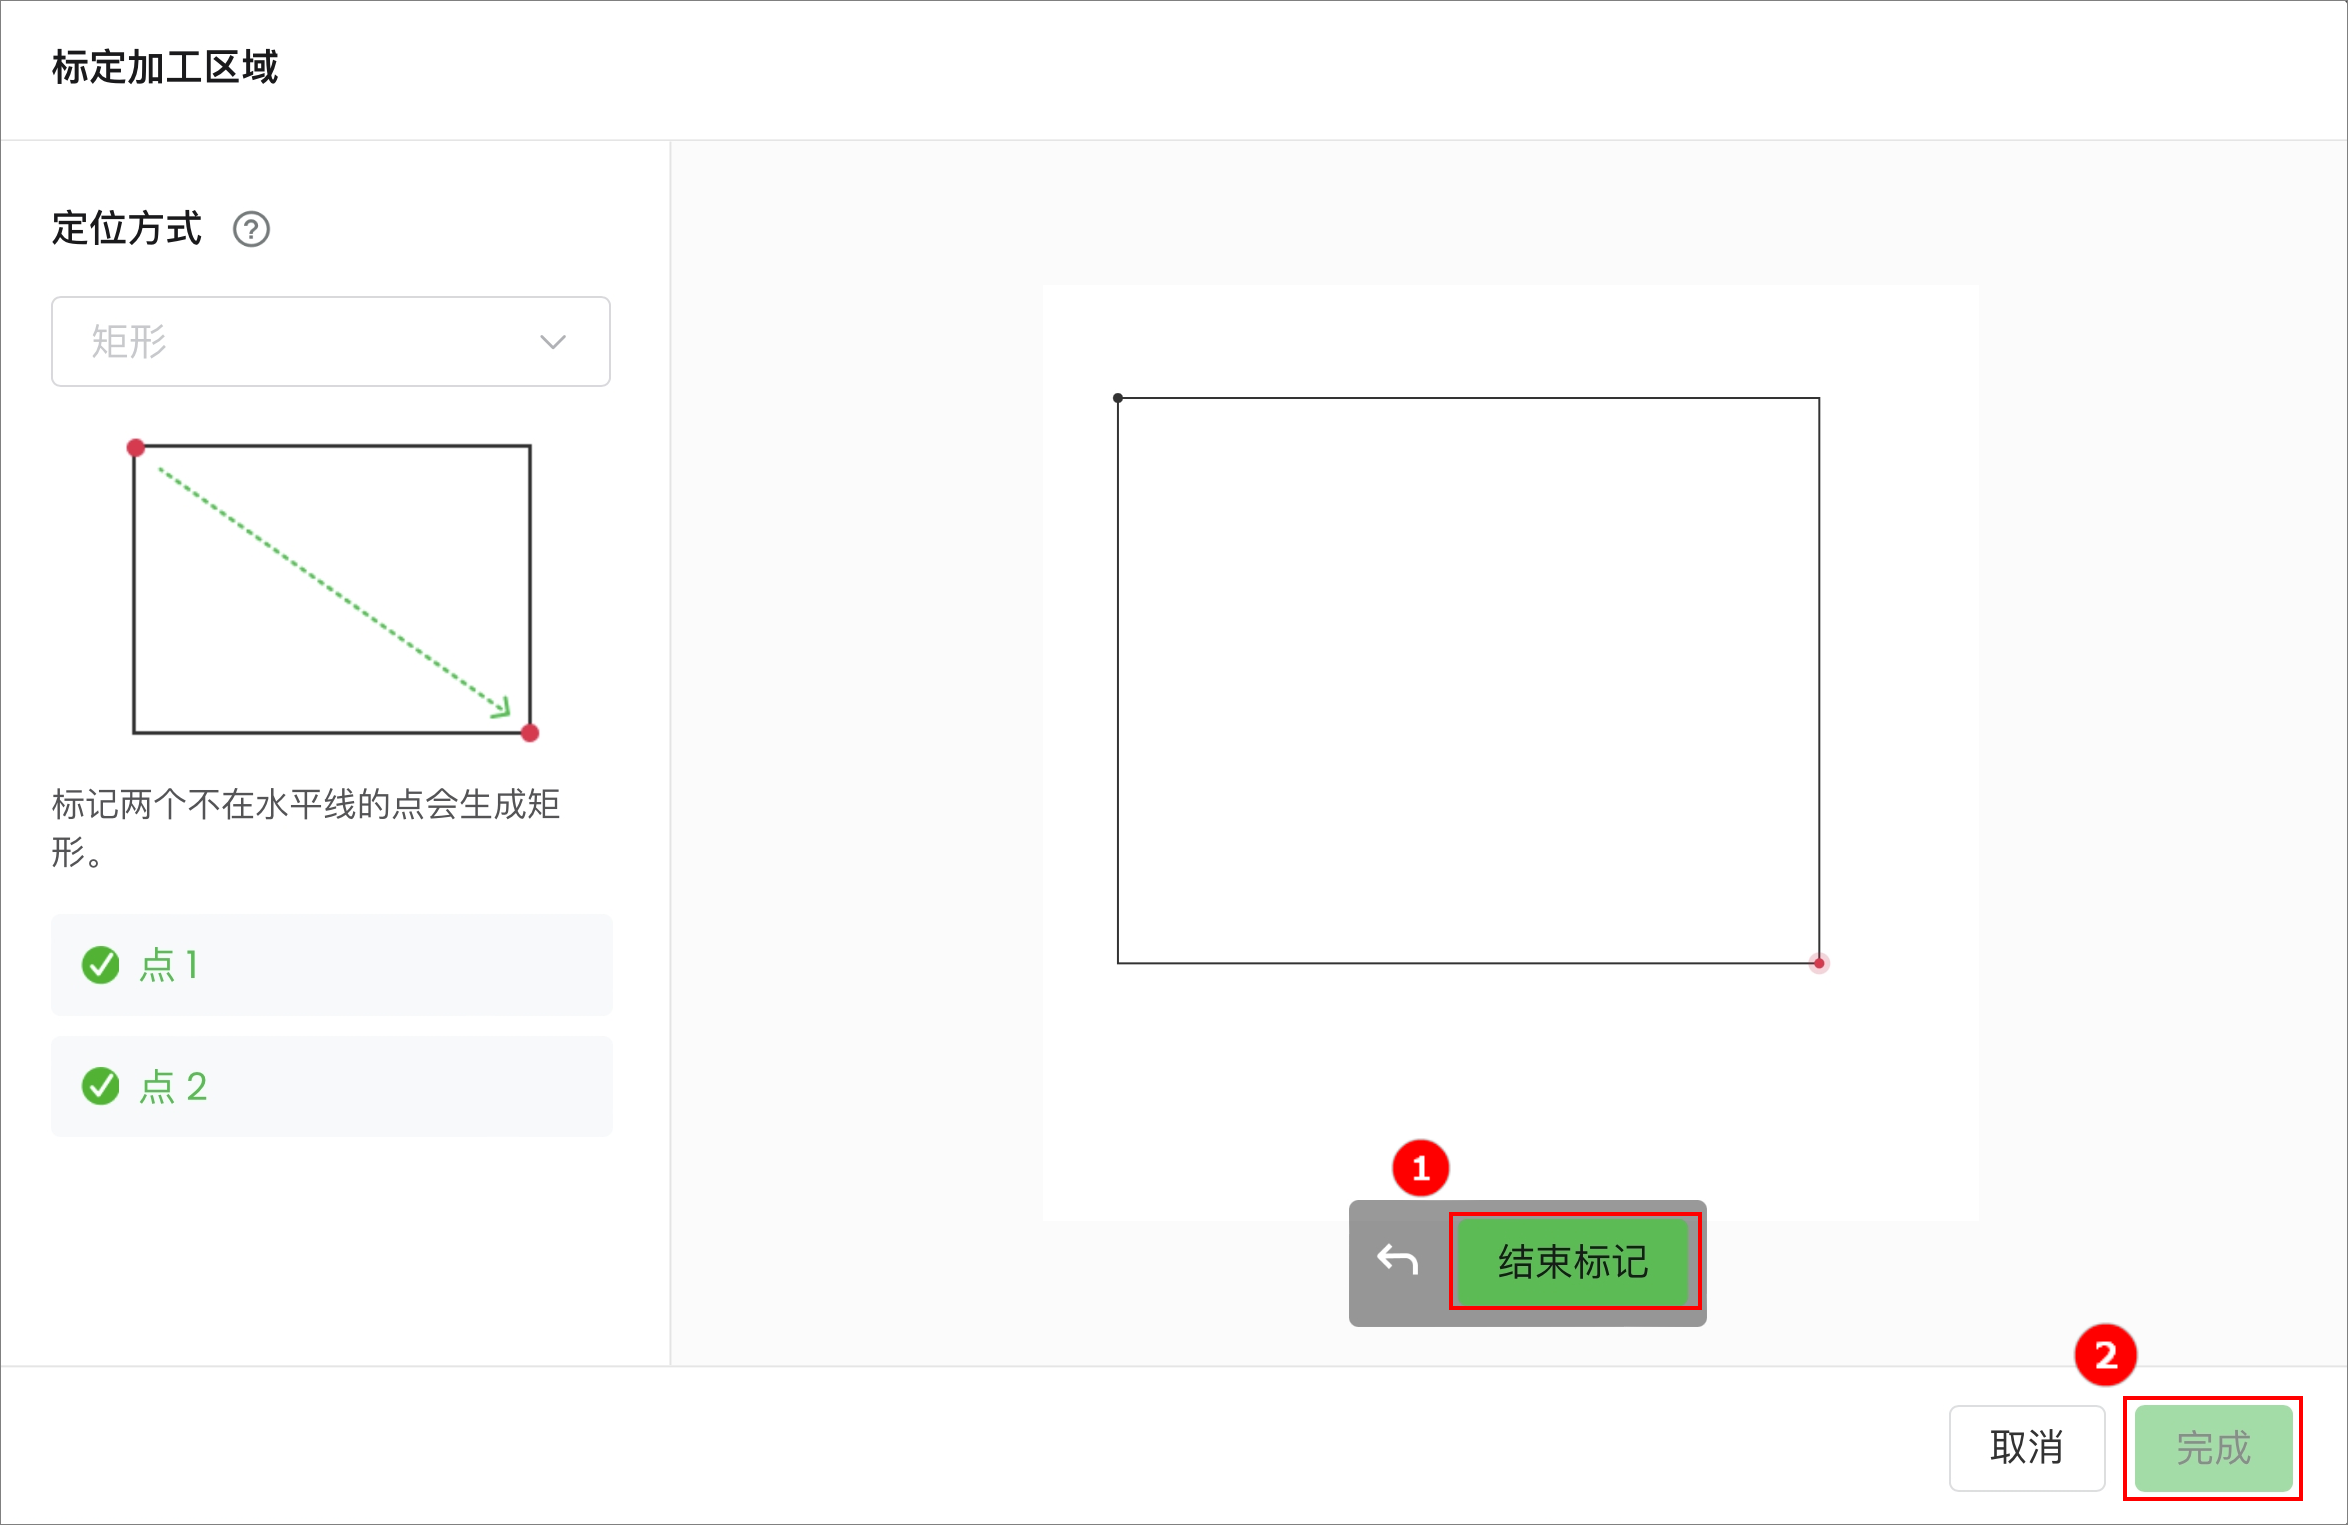The image size is (2348, 1525).
Task: Click the chevron arrow in 矩形 dropdown
Action: tap(553, 342)
